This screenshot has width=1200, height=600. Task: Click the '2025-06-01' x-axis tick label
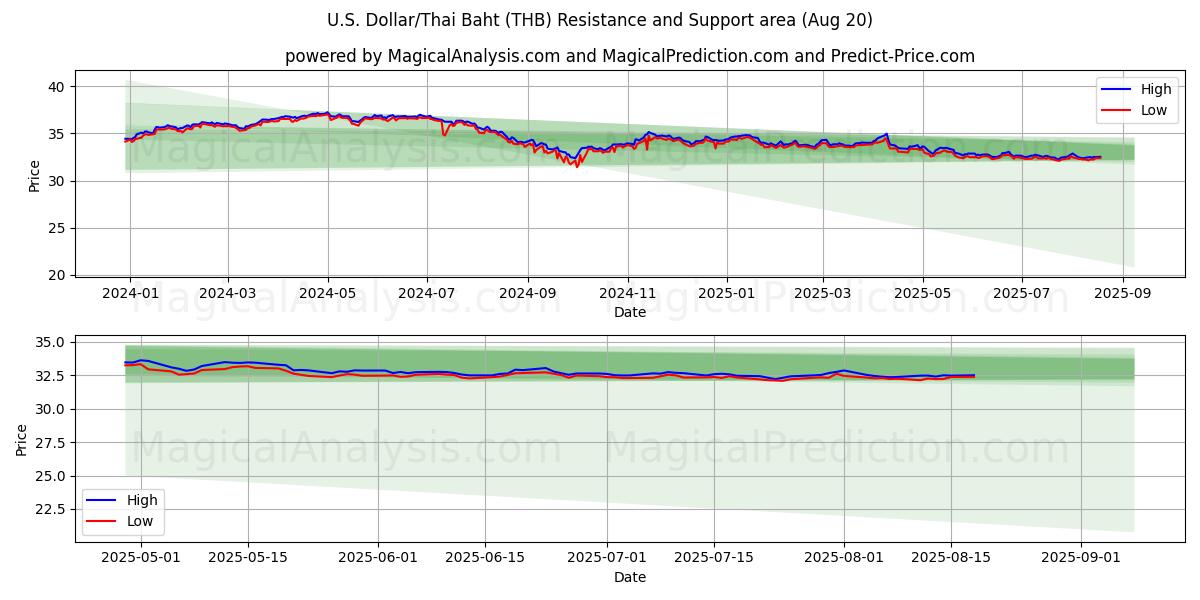pos(378,559)
